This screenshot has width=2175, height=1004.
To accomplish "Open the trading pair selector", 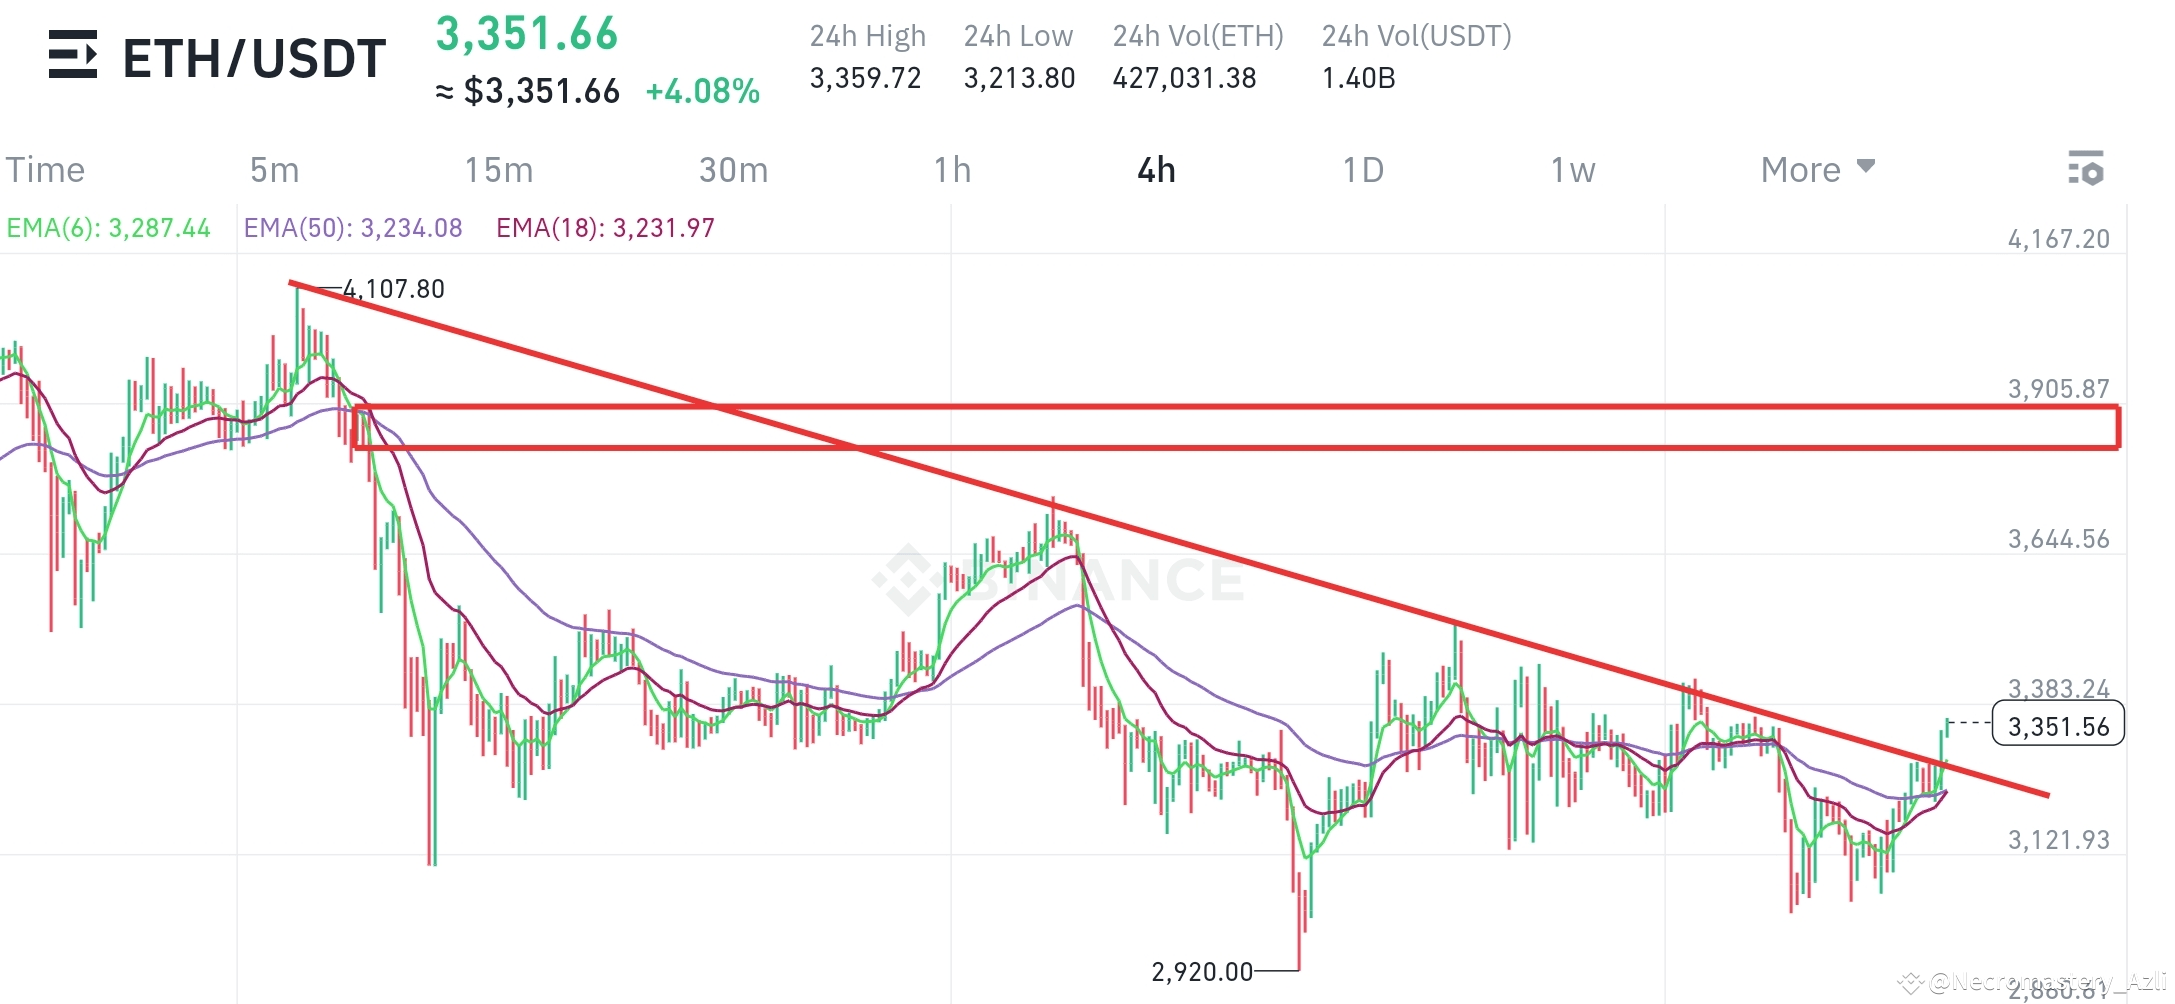I will pyautogui.click(x=253, y=57).
